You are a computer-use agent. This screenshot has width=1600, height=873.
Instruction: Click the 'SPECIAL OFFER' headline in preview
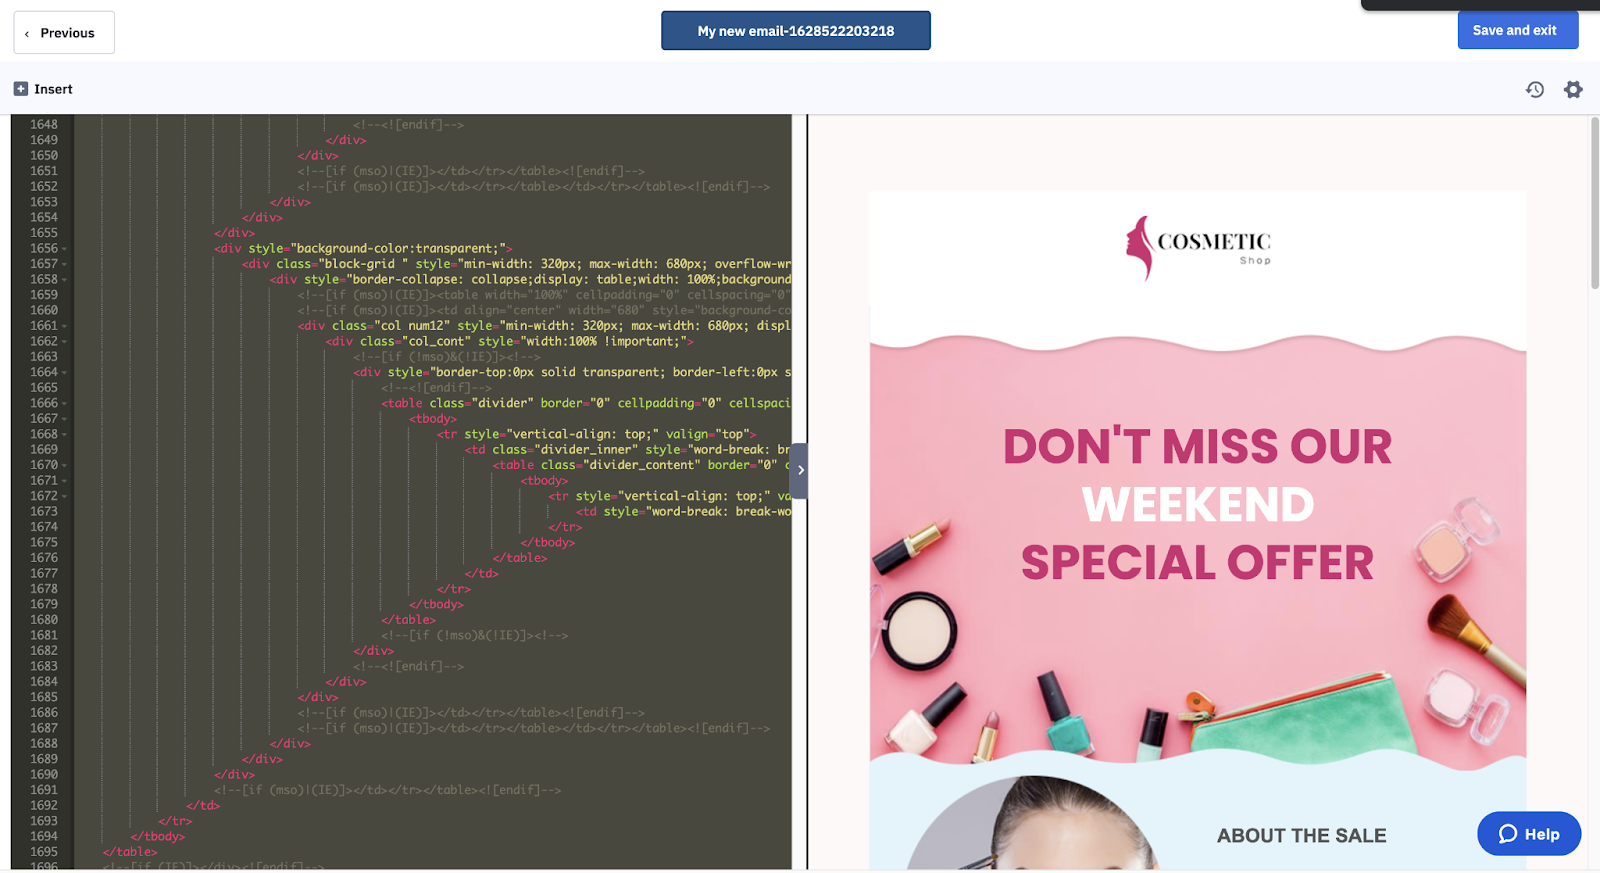[1197, 563]
